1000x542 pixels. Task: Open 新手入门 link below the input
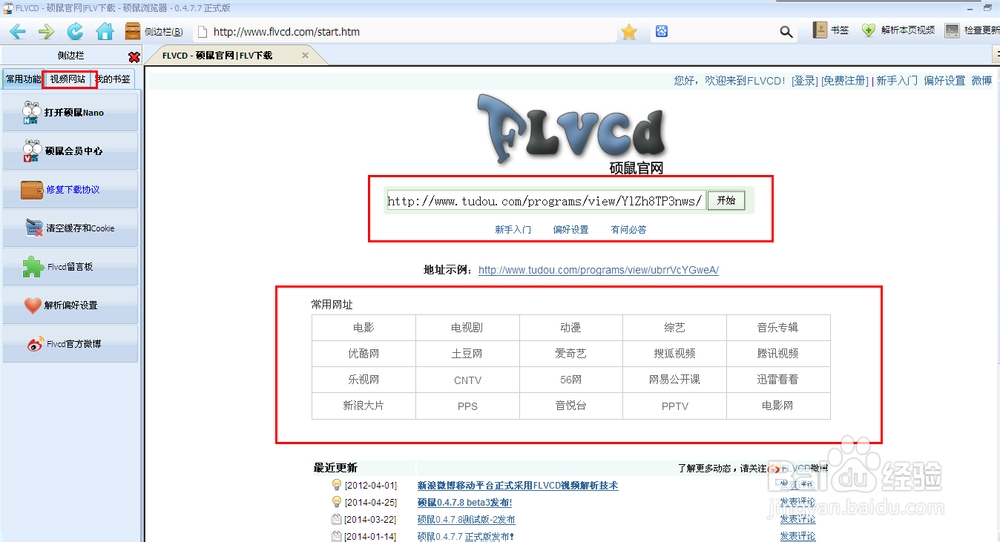513,230
